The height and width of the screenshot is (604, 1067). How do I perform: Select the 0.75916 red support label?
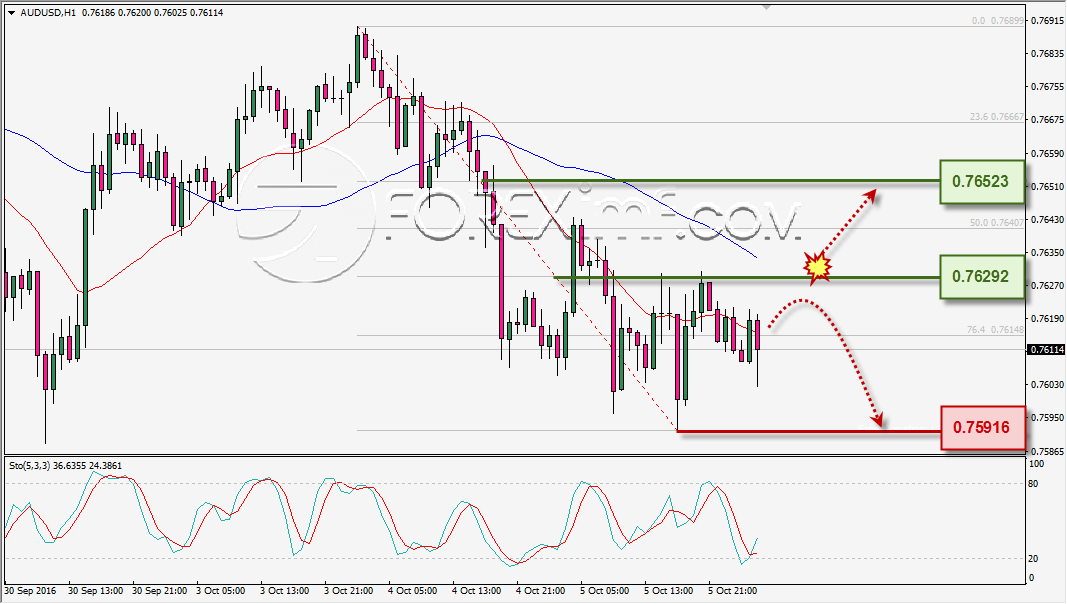(983, 428)
